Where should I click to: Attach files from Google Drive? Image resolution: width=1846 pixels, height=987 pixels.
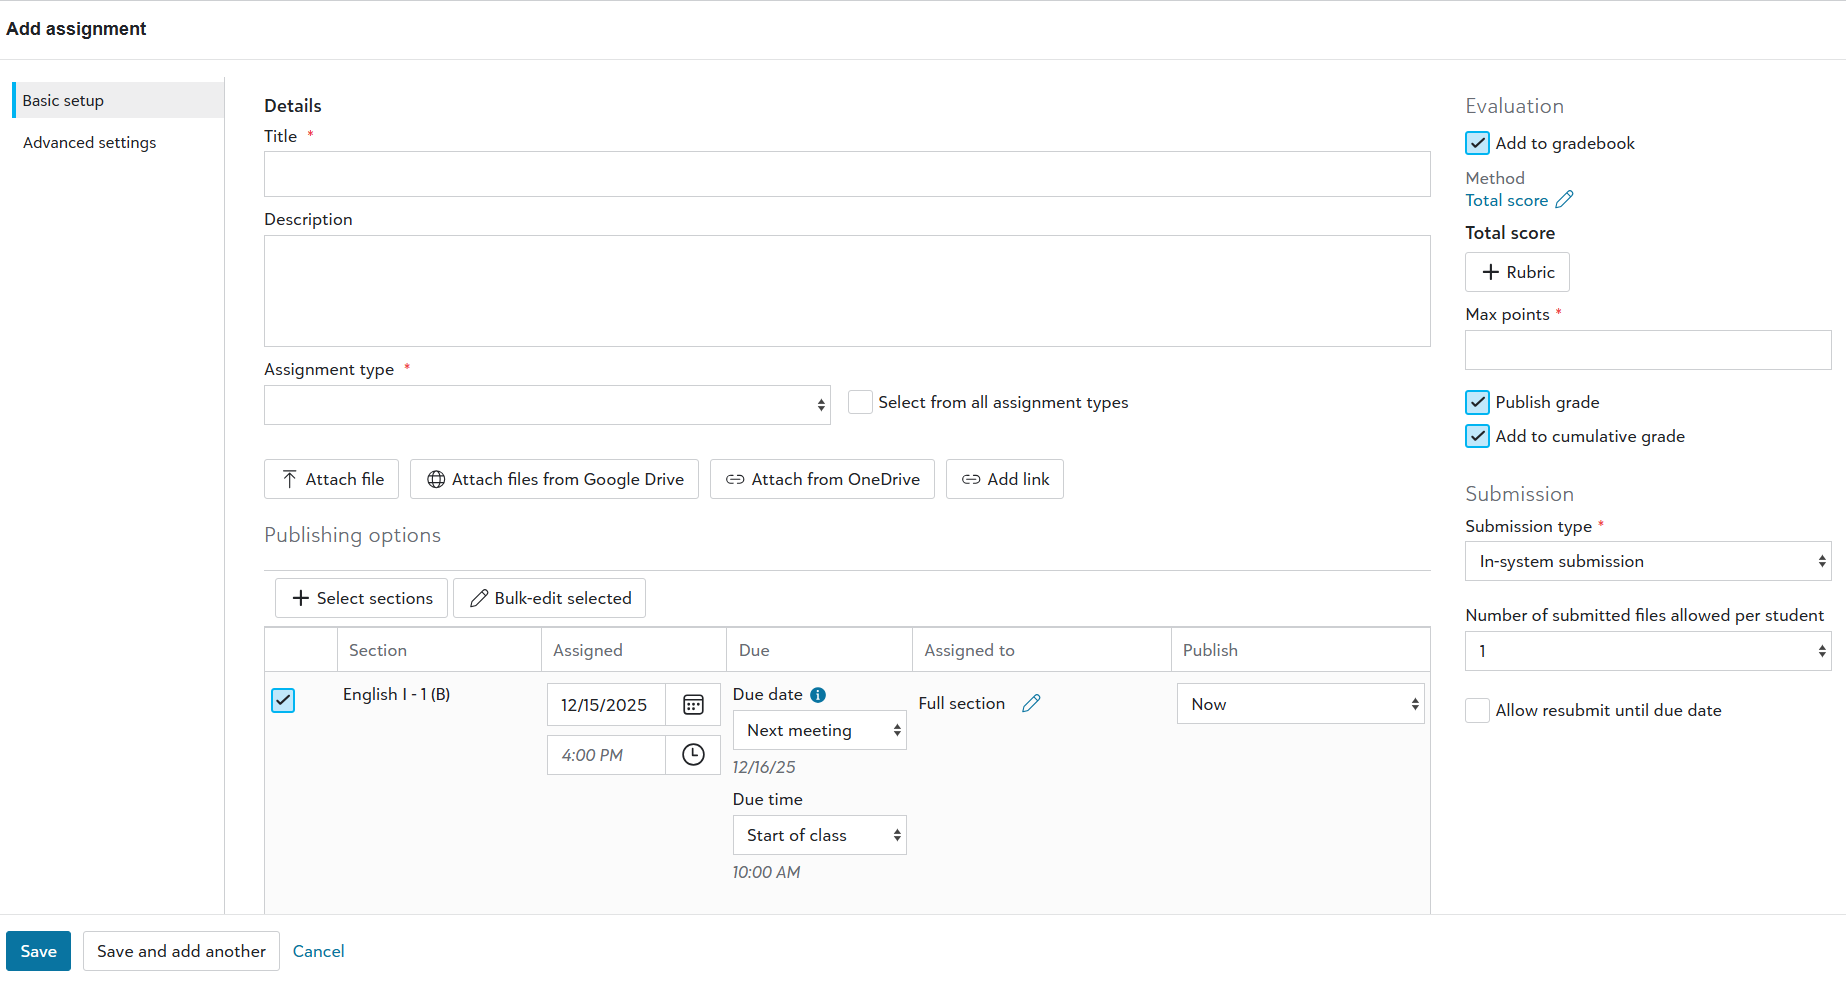click(x=554, y=479)
